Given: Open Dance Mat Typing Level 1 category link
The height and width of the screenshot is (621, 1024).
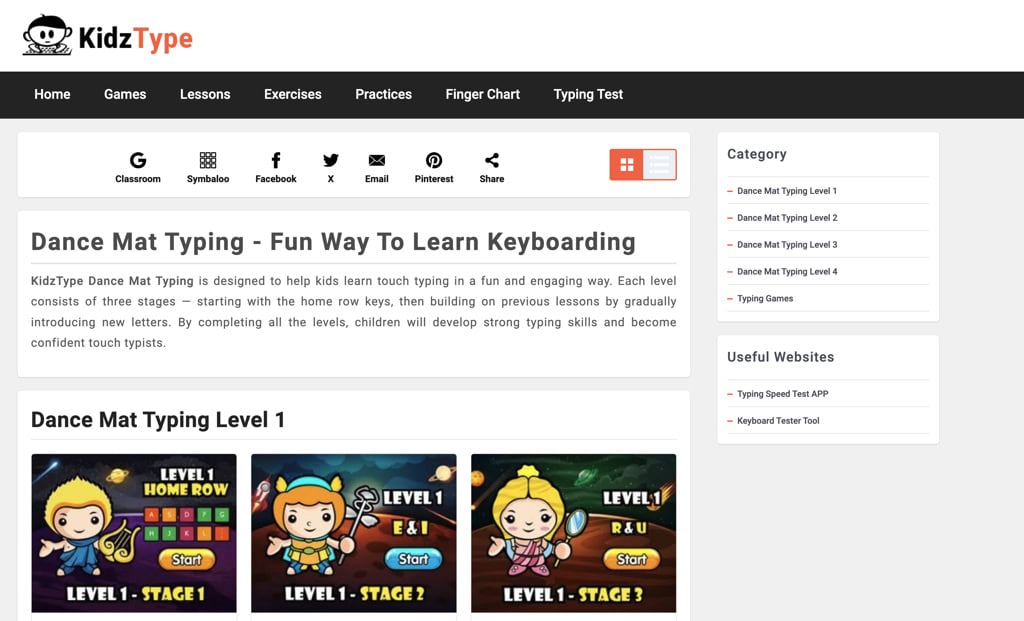Looking at the screenshot, I should tap(786, 191).
